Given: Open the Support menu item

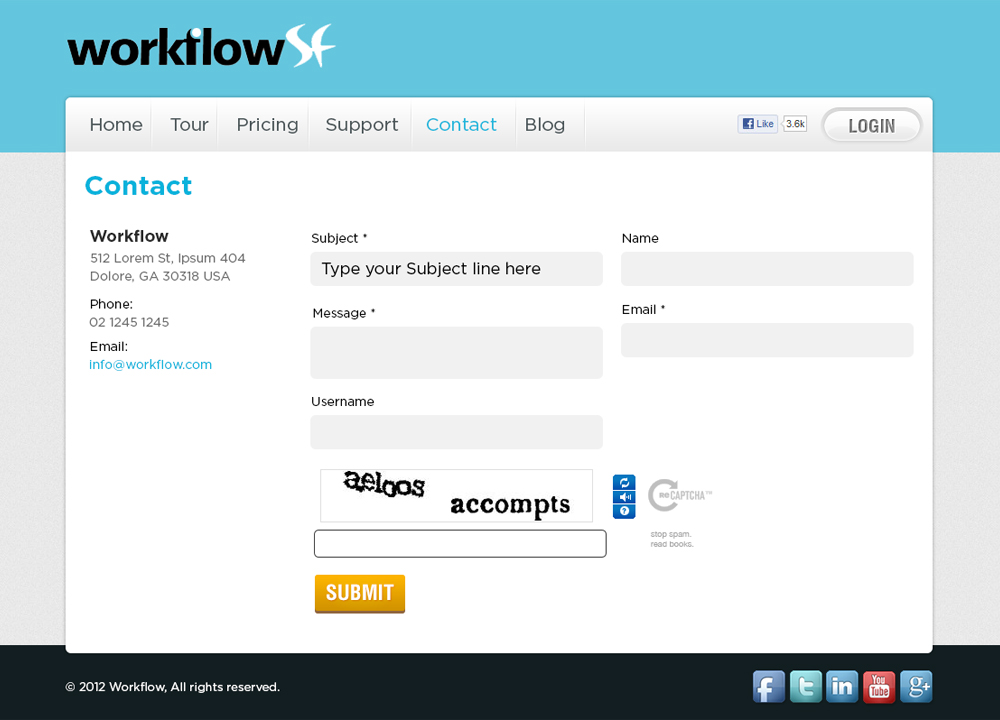Looking at the screenshot, I should point(362,124).
